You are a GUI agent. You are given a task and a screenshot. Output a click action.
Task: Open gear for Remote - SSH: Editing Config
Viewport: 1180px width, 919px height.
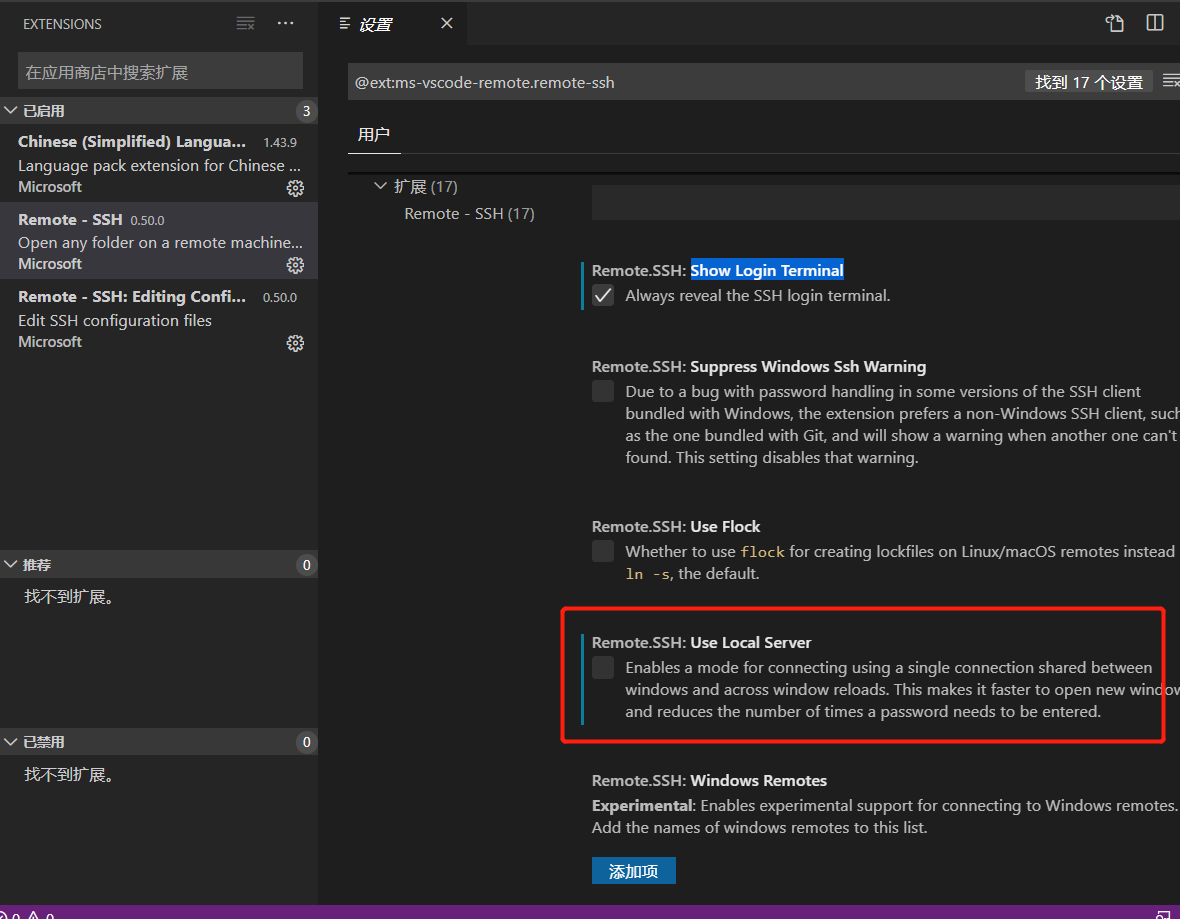point(295,343)
